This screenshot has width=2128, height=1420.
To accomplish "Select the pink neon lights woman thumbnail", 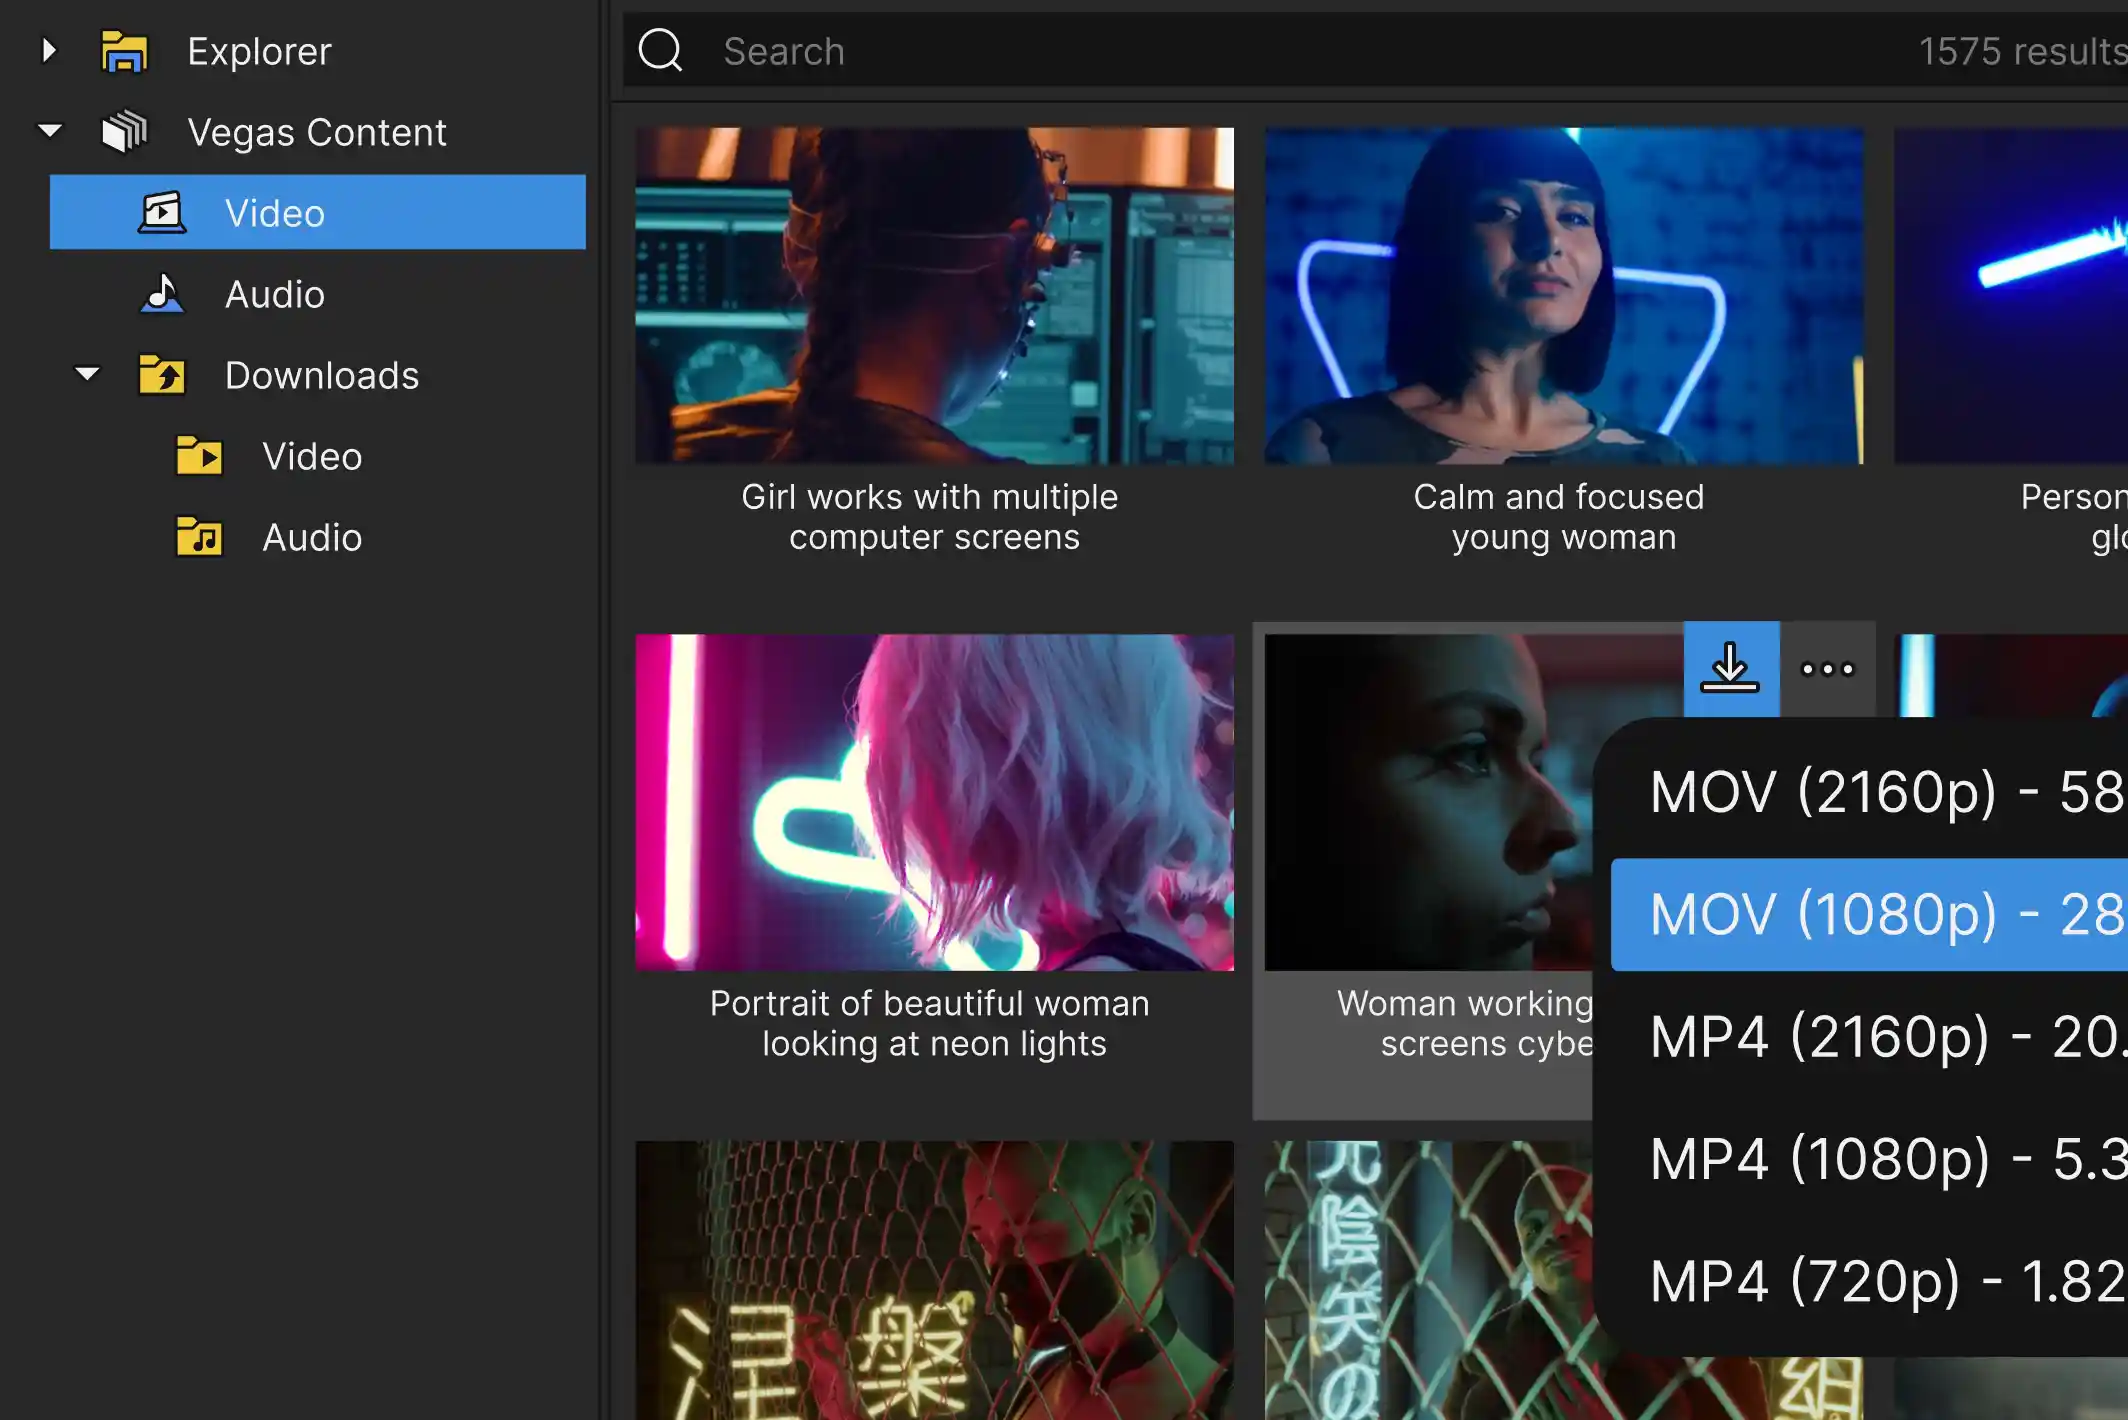I will (x=934, y=802).
